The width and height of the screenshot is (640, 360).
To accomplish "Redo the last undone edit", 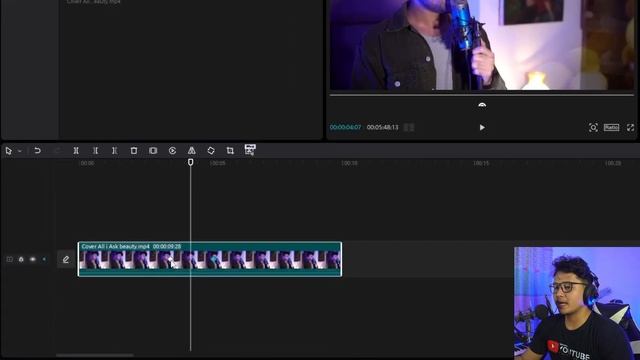I will pyautogui.click(x=57, y=151).
